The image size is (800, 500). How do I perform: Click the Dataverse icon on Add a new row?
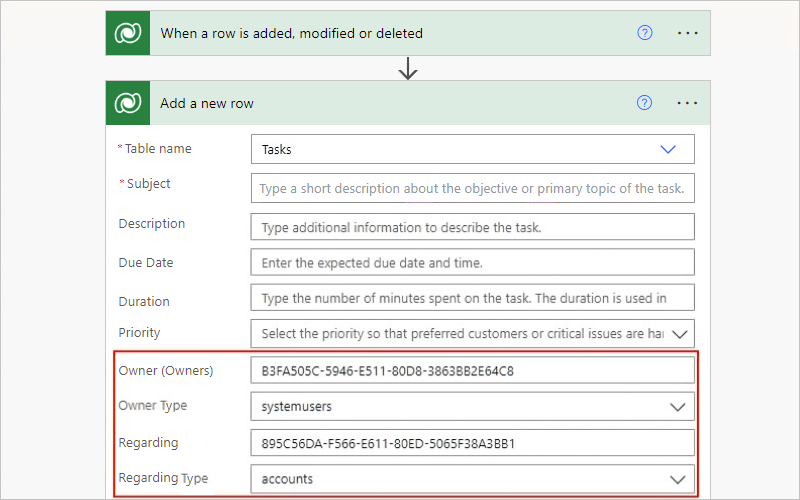tap(128, 103)
